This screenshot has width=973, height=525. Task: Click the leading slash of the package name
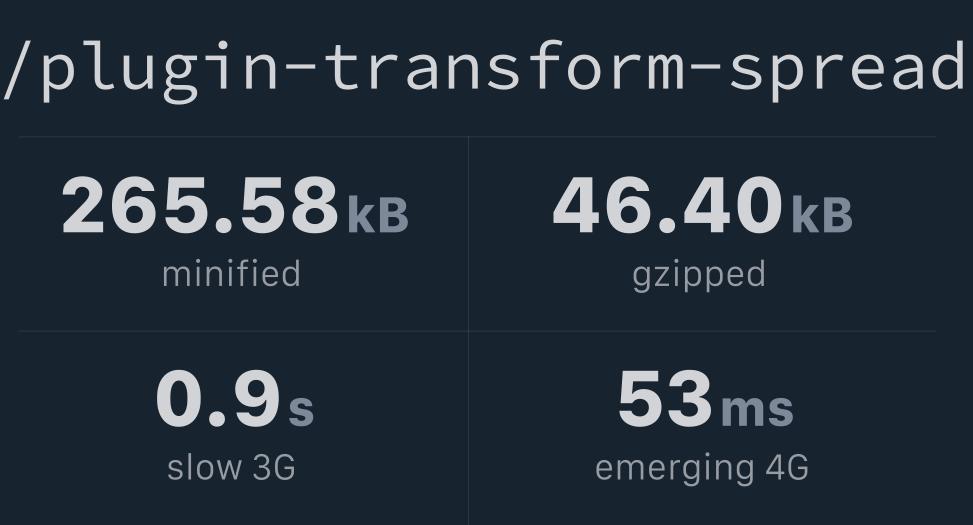(17, 70)
